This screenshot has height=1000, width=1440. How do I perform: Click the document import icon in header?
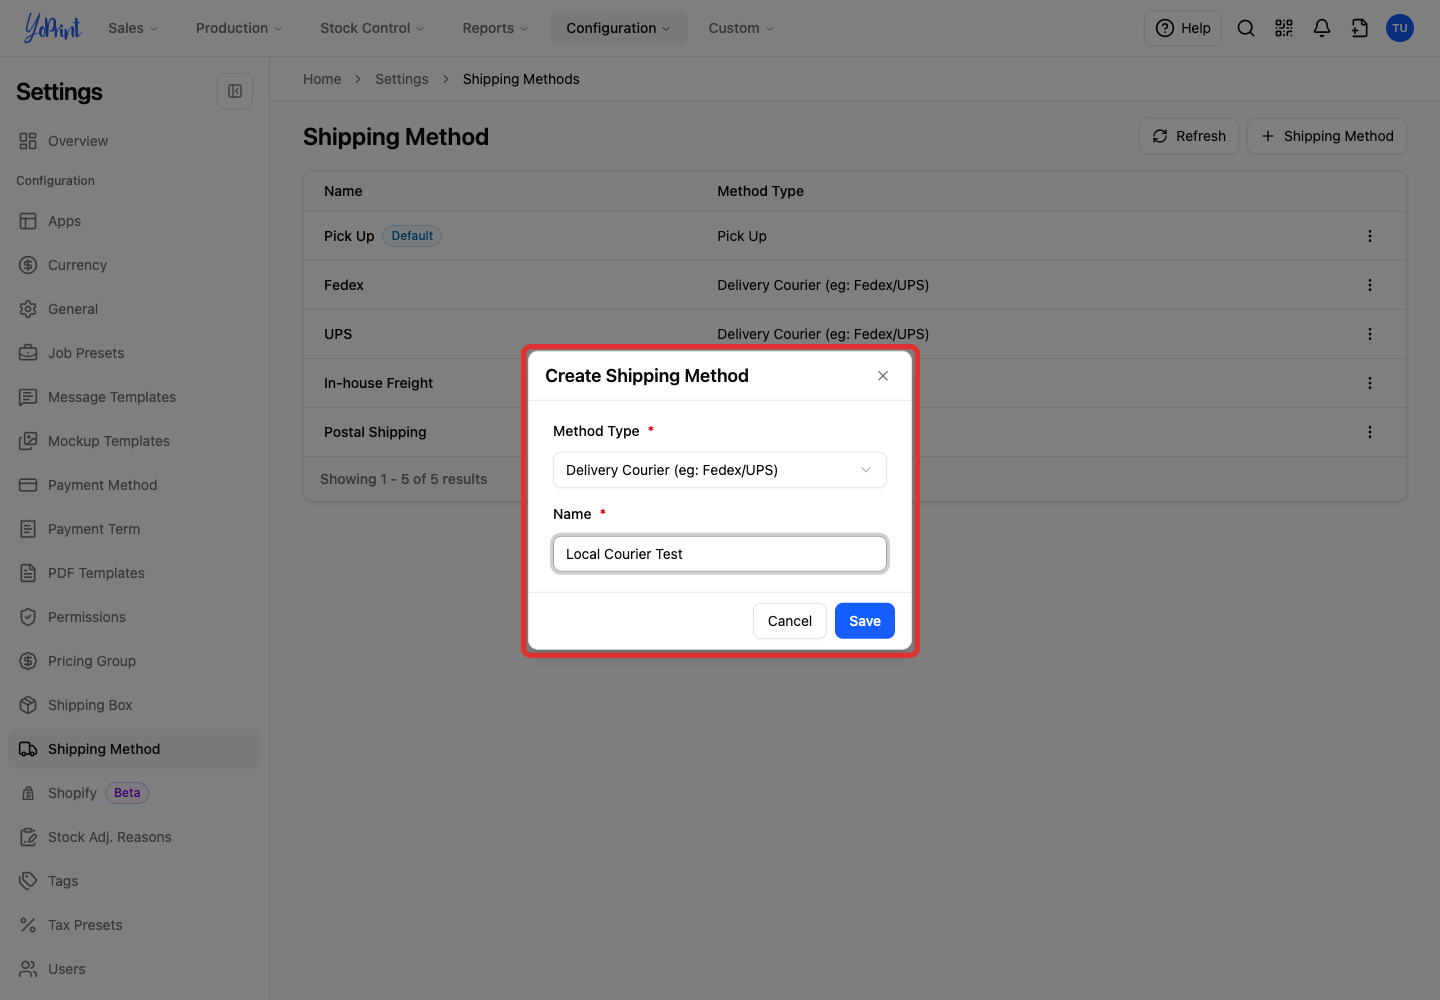click(1360, 28)
